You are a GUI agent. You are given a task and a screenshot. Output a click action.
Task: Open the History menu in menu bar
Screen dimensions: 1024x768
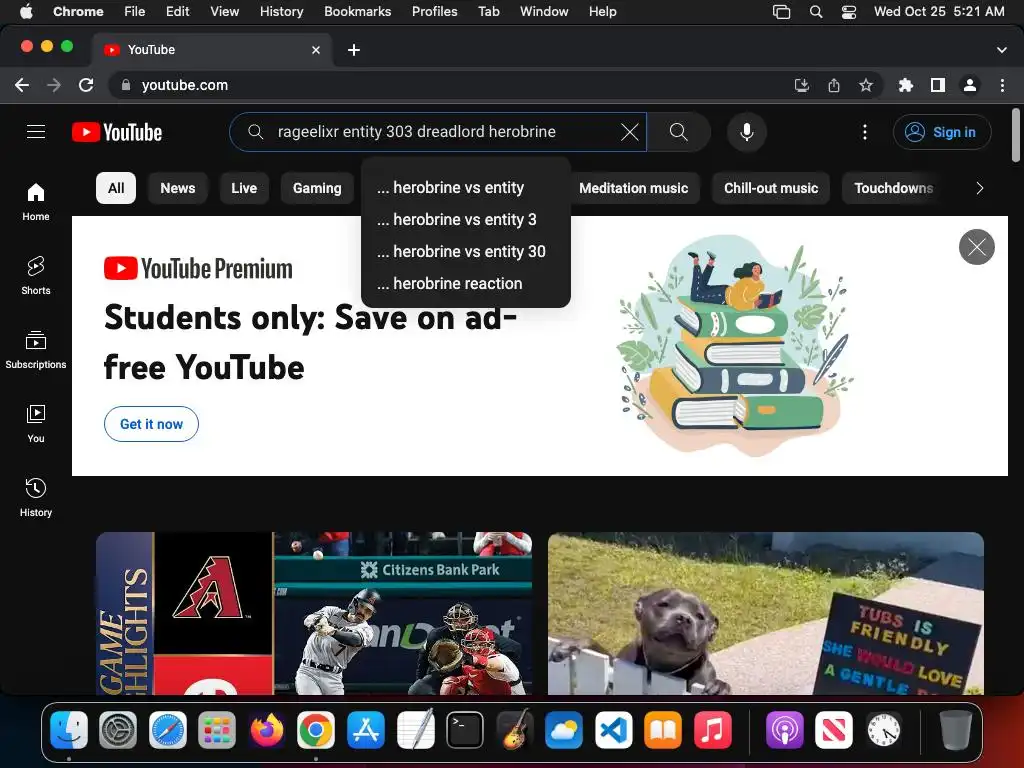[x=281, y=11]
